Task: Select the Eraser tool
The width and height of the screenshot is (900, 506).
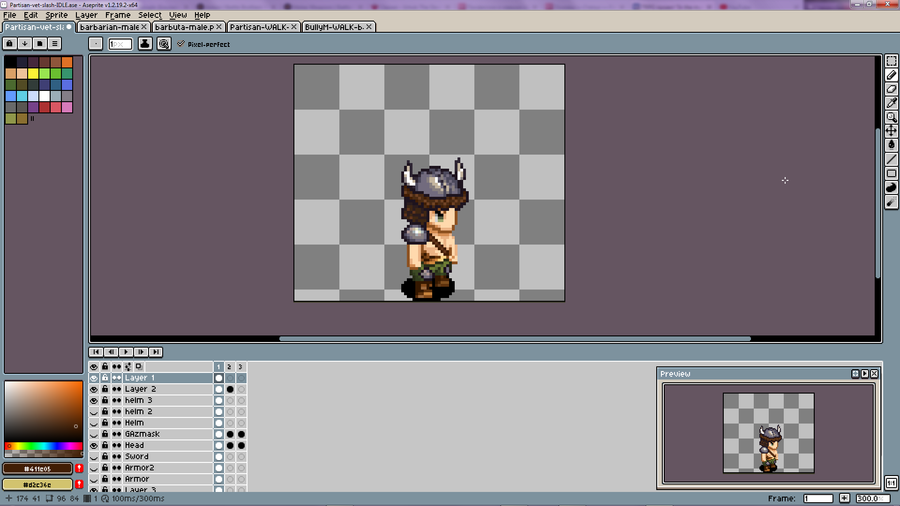Action: pos(891,89)
